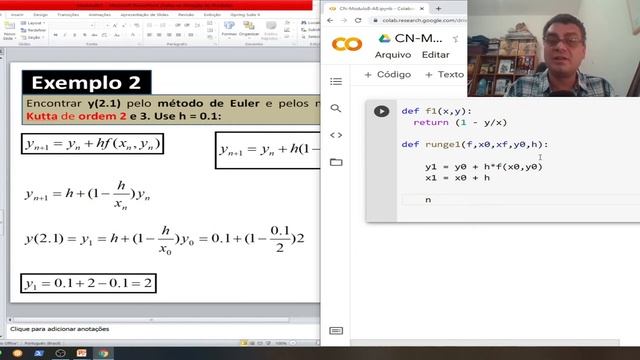The image size is (640, 360).
Task: Close the CN-Modulo8 Colab tab
Action: tap(422, 8)
